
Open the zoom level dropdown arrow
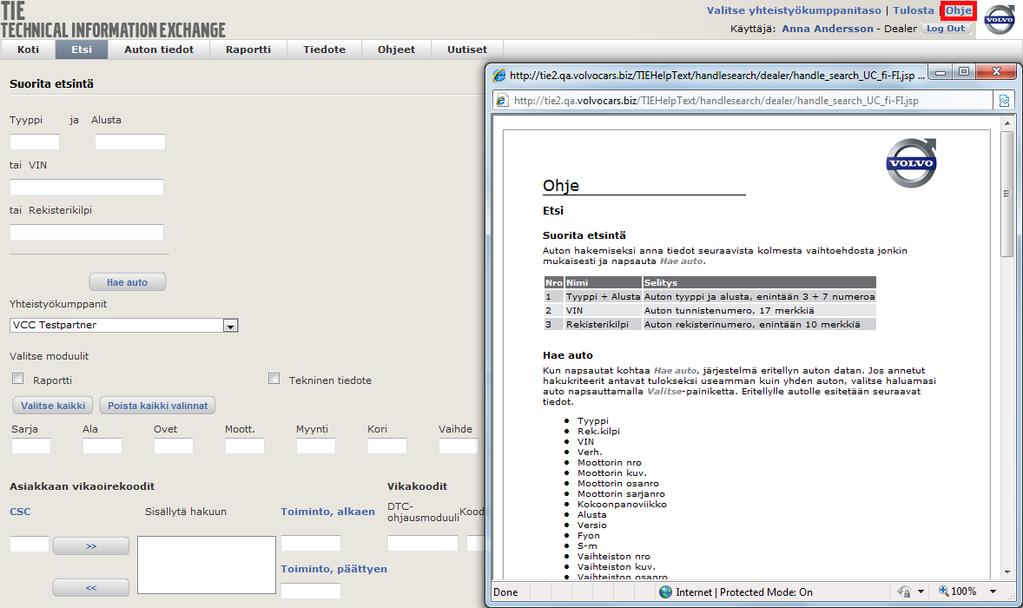click(993, 592)
